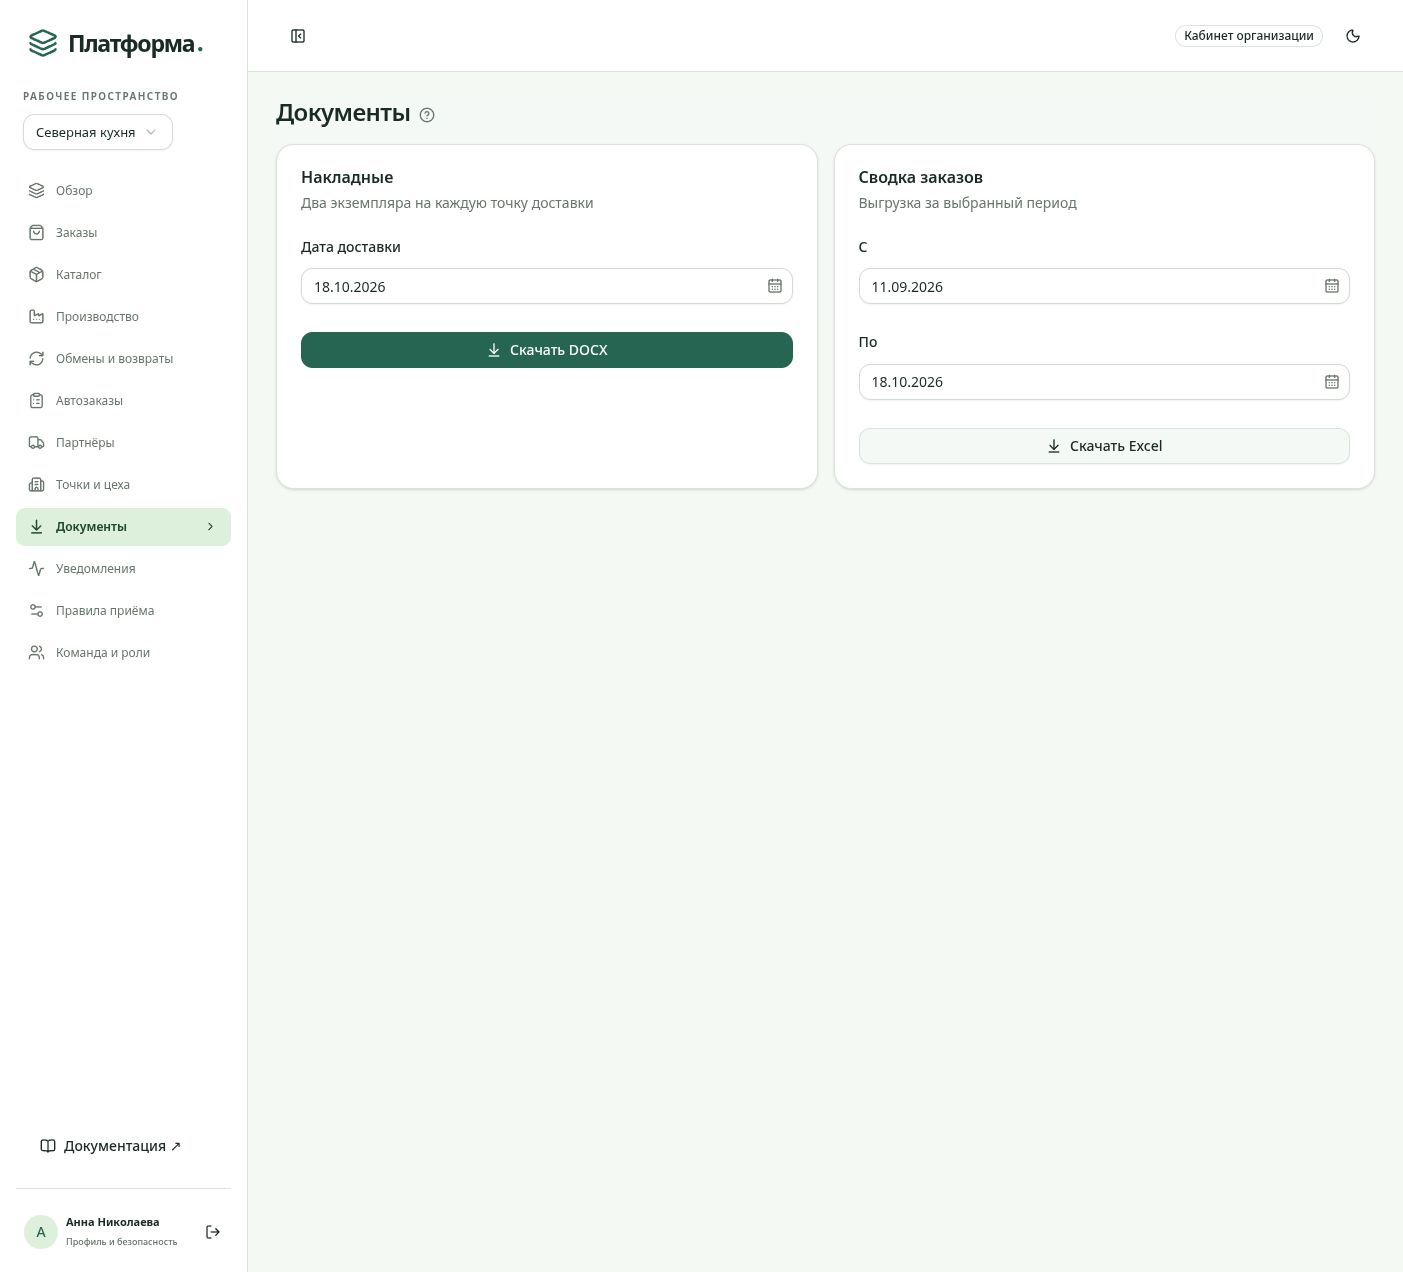Screen dimensions: 1403x1272
Task: Focus the Дата доставки date field
Action: coord(547,286)
